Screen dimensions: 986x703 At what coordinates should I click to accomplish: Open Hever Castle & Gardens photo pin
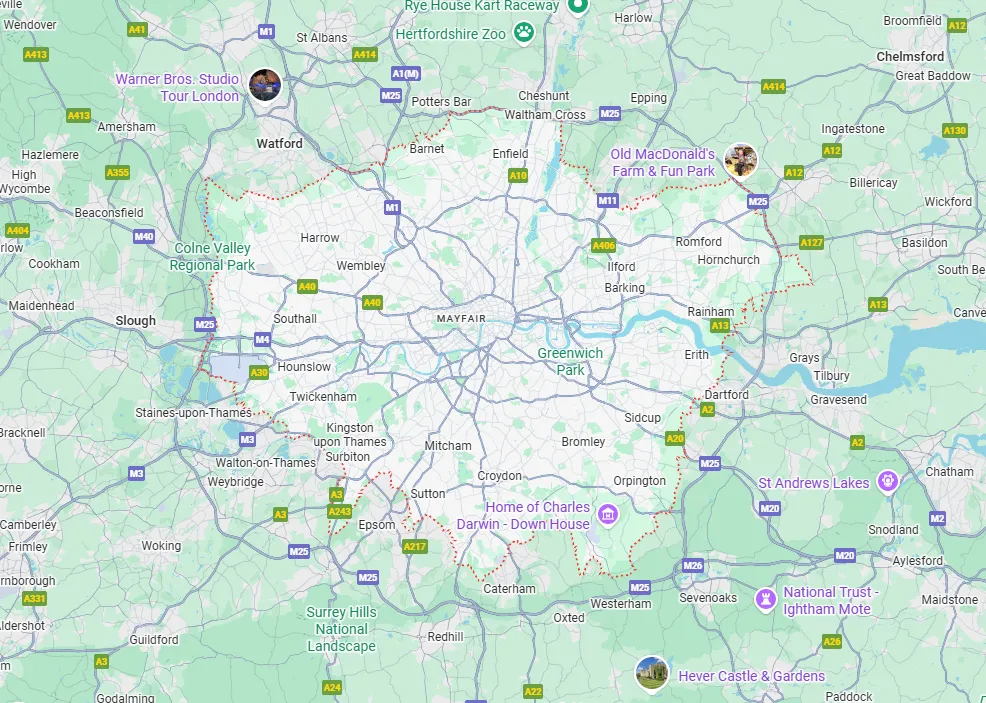coord(651,673)
